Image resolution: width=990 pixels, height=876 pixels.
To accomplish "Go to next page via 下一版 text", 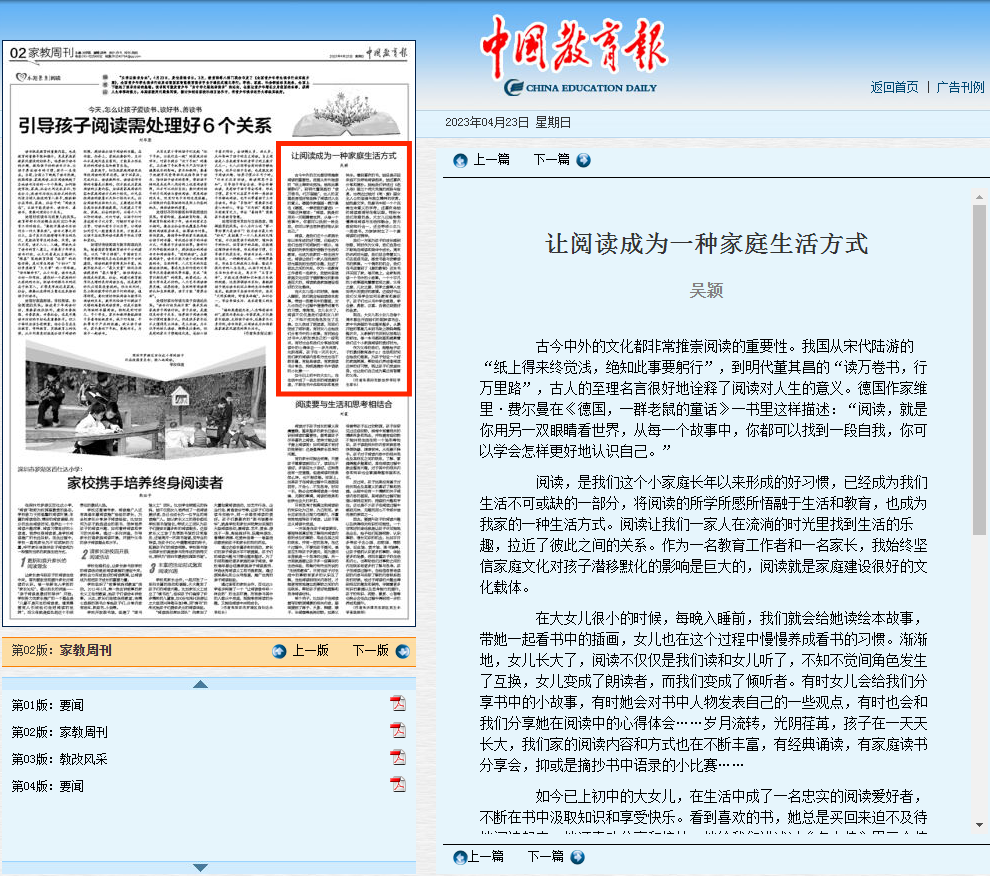I will (371, 651).
